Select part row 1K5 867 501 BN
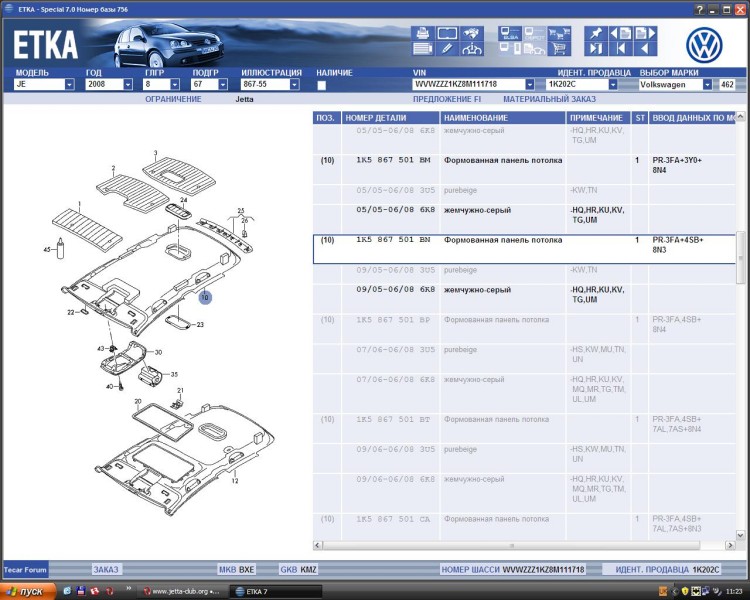The image size is (750, 600). click(524, 249)
